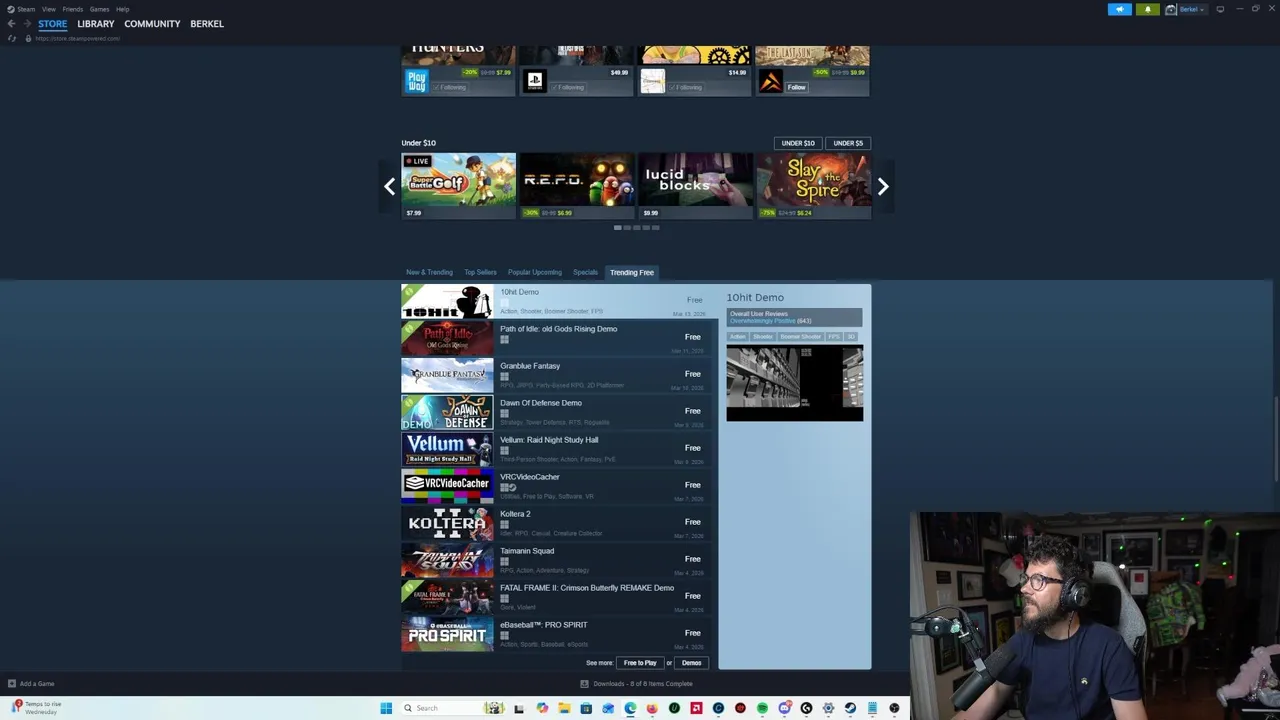Open the Games menu
This screenshot has width=1280, height=720.
[99, 9]
